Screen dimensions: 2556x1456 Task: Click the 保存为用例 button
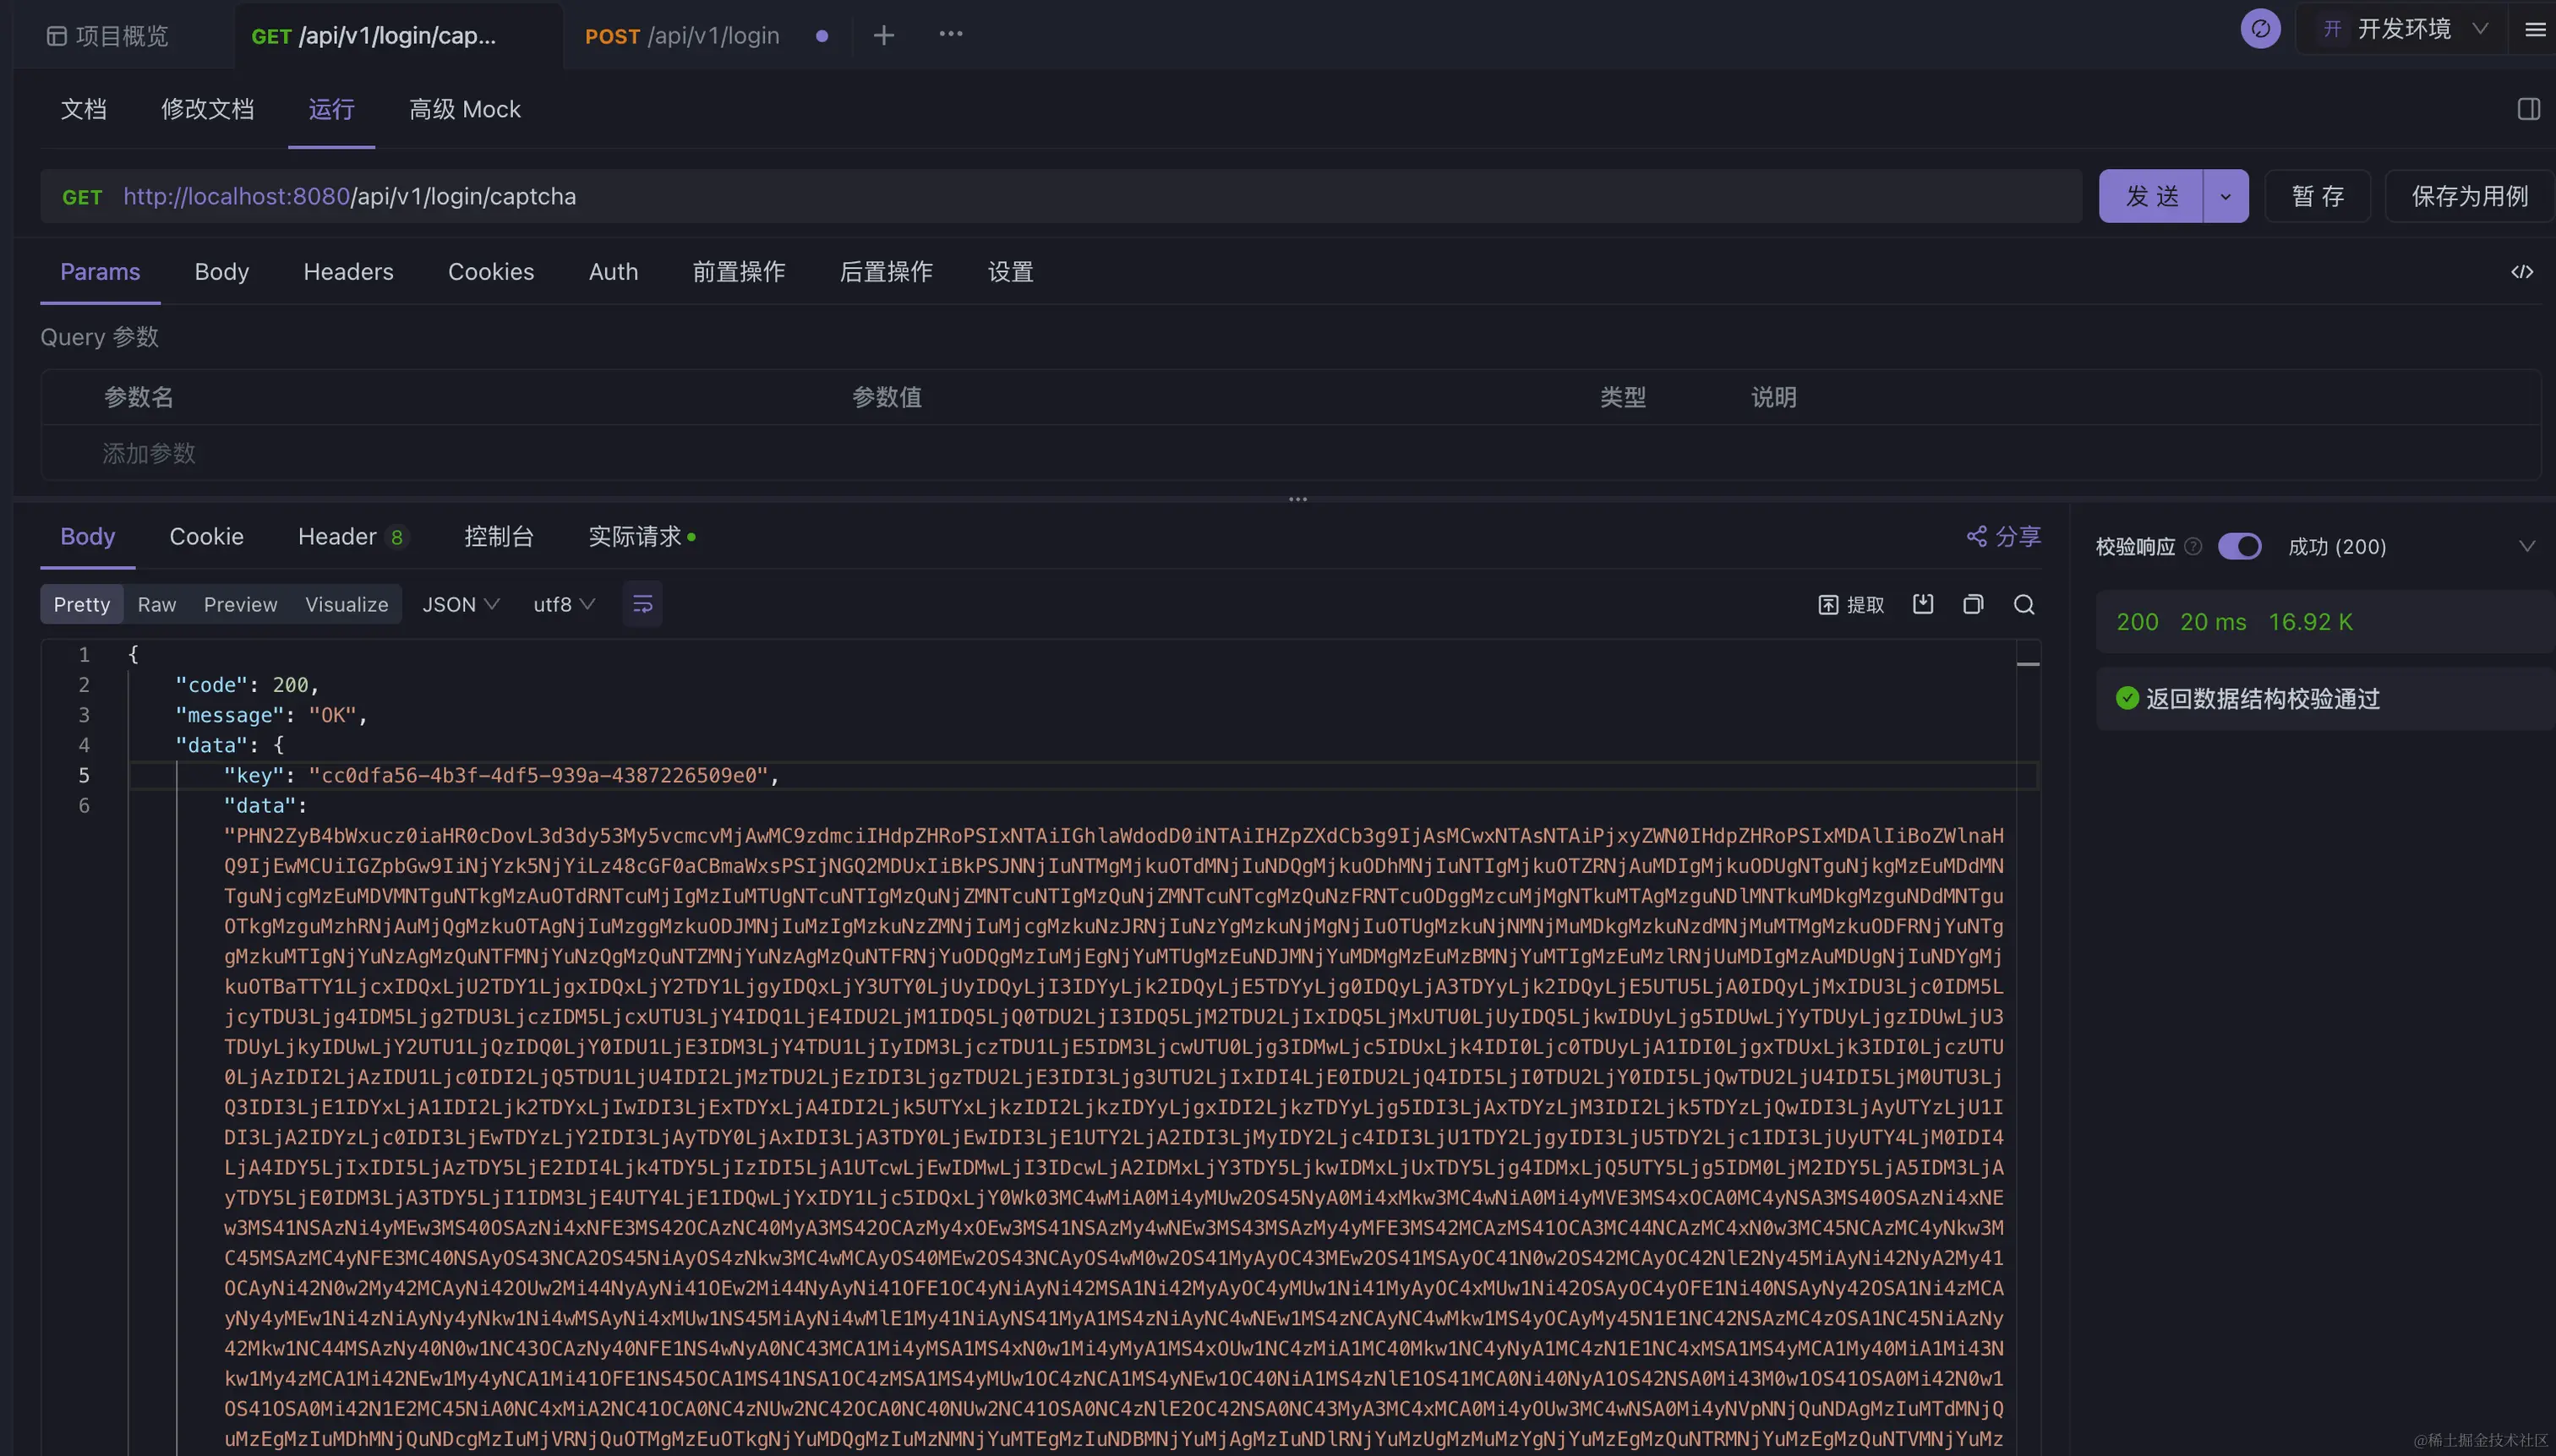point(2469,196)
